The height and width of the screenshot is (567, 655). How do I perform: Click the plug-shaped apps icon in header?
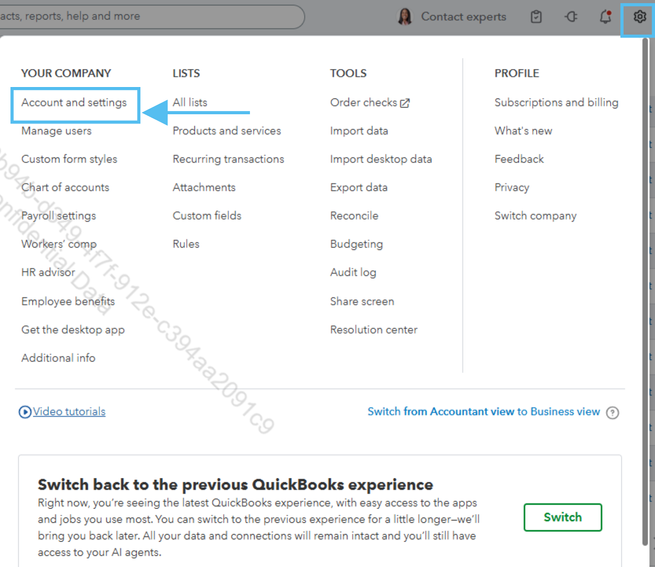tap(571, 17)
